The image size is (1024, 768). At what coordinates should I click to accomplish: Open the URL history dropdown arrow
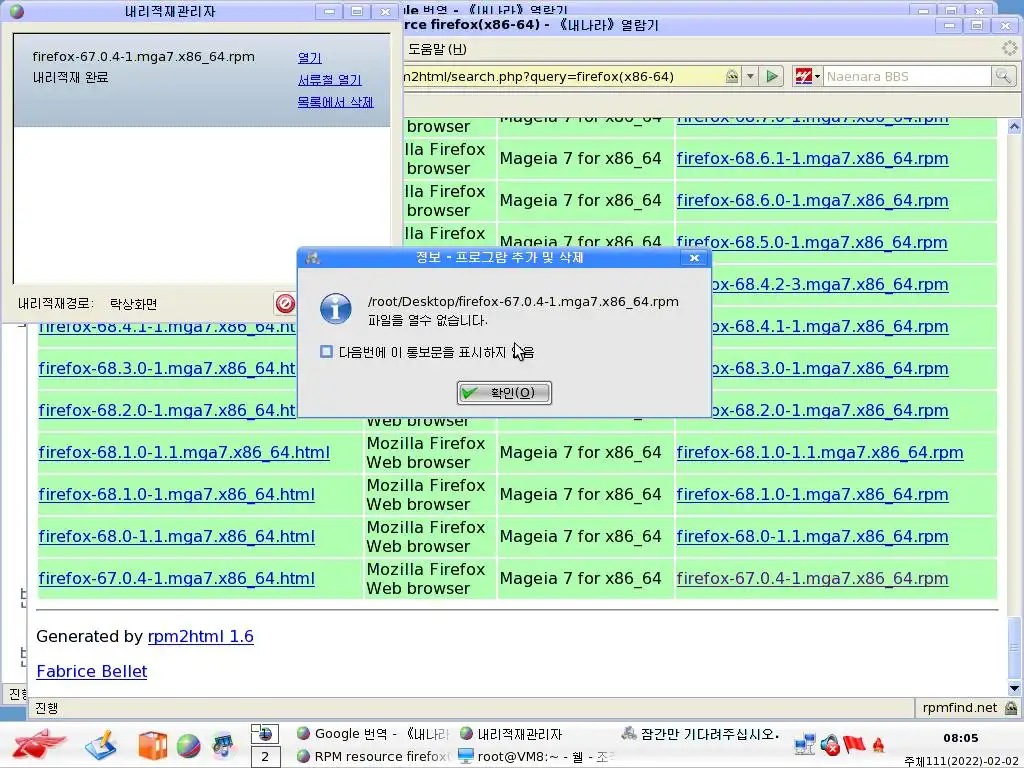(750, 76)
